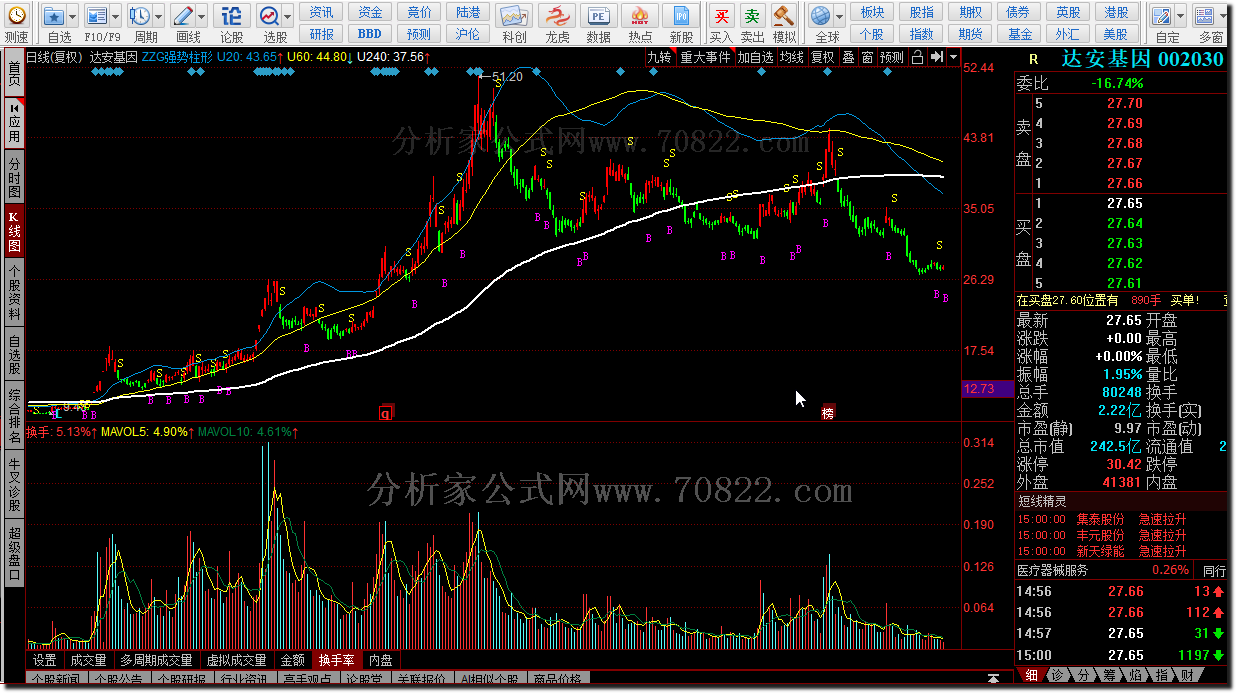Click the red 'q' marker on chart
The height and width of the screenshot is (693, 1237).
[386, 412]
